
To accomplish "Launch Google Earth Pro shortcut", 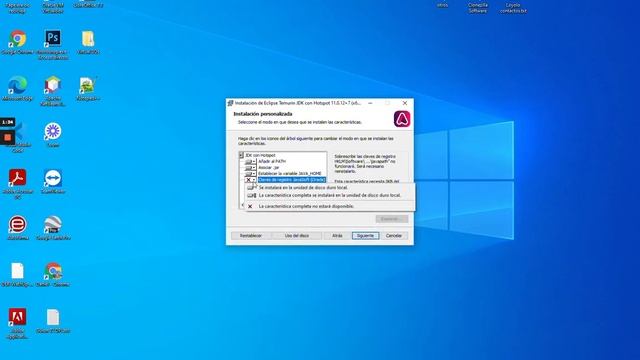I will pyautogui.click(x=53, y=224).
